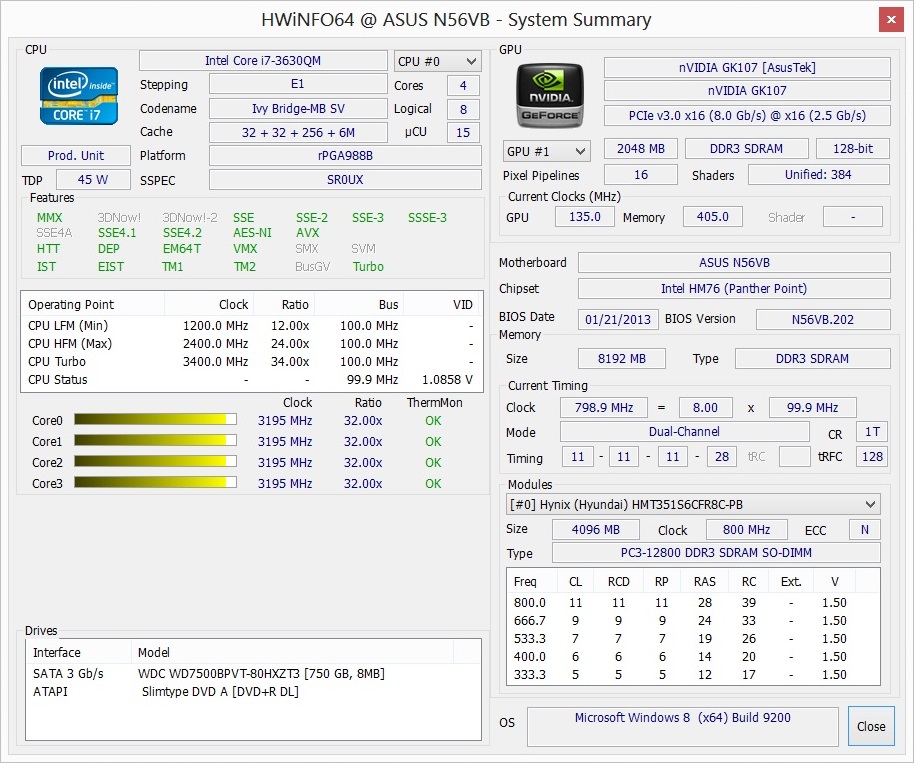This screenshot has width=914, height=763.
Task: Click the stepping value E1
Action: pyautogui.click(x=298, y=84)
